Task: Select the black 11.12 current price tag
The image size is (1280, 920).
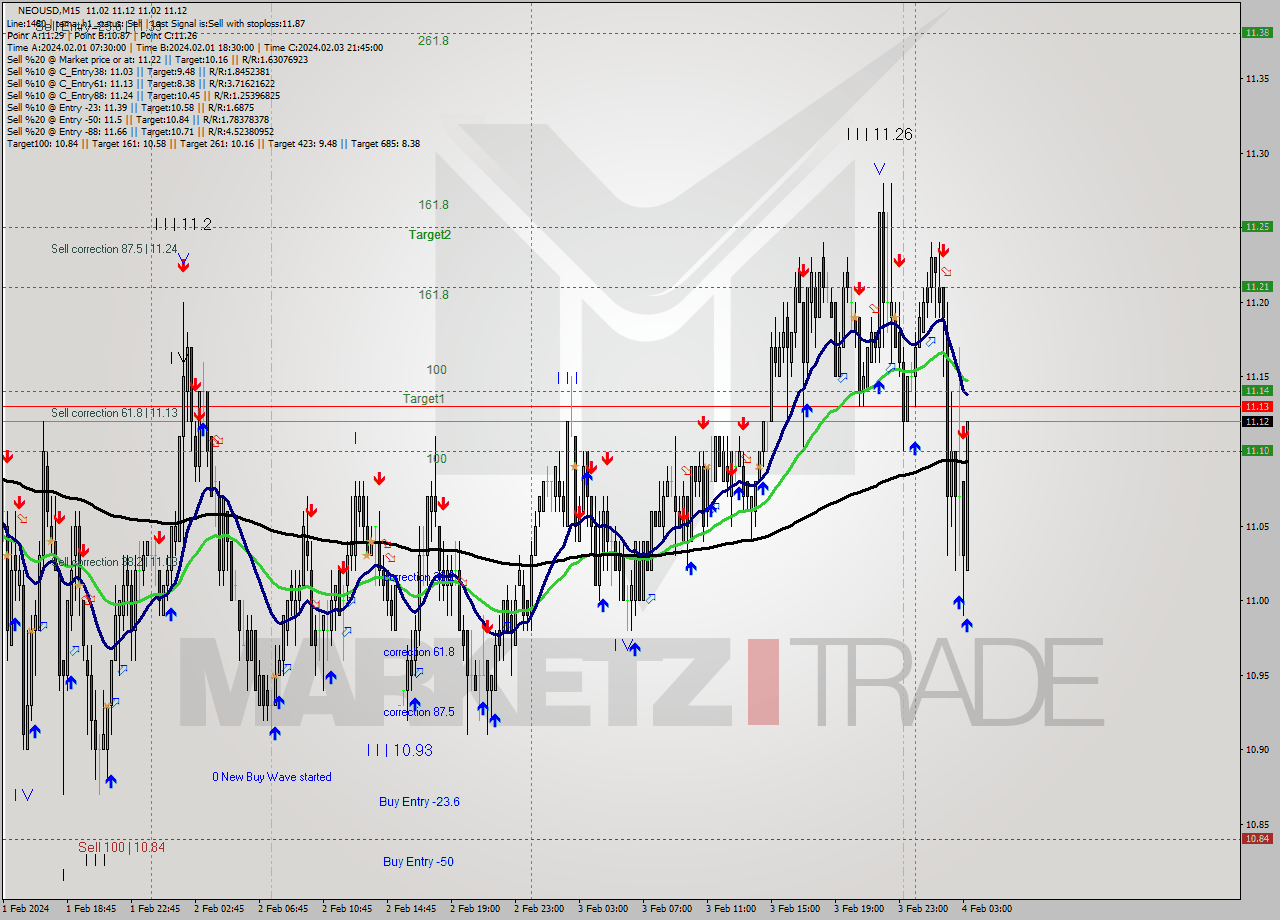Action: pyautogui.click(x=1257, y=422)
